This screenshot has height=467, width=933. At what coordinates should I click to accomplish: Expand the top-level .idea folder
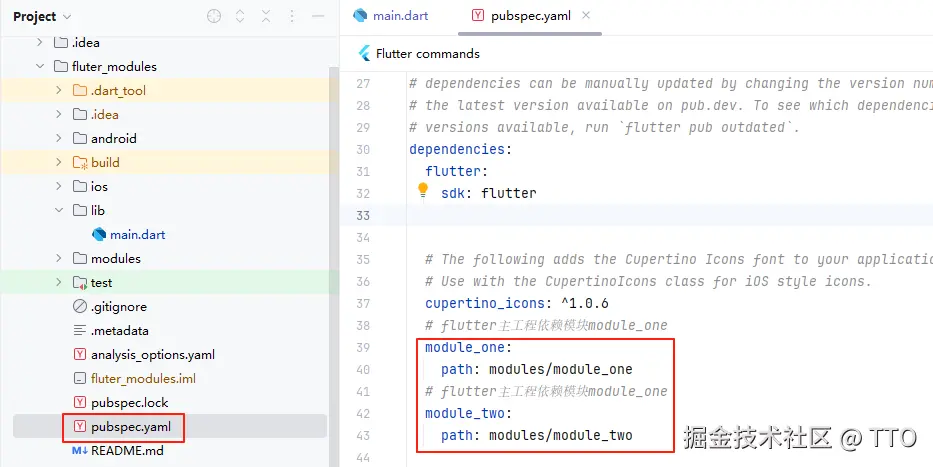(x=39, y=42)
